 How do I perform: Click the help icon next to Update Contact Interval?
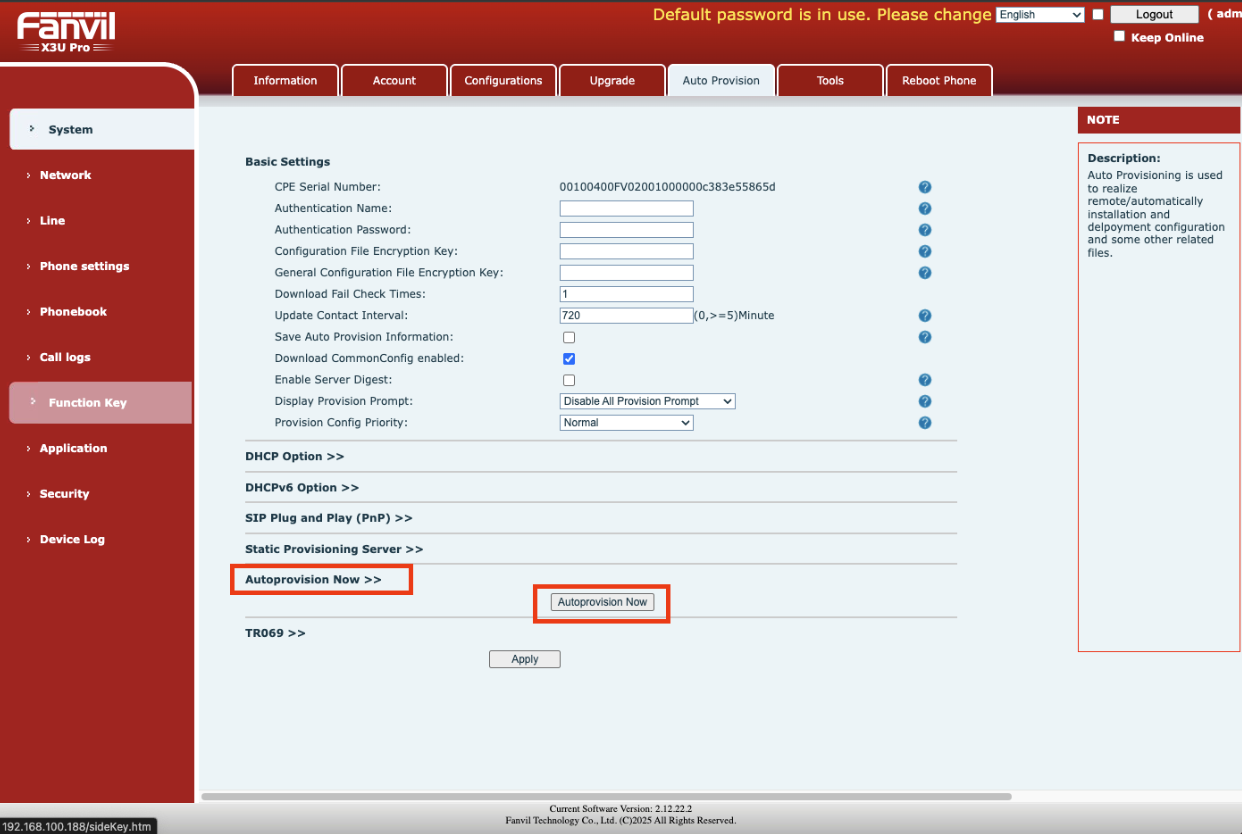[925, 315]
